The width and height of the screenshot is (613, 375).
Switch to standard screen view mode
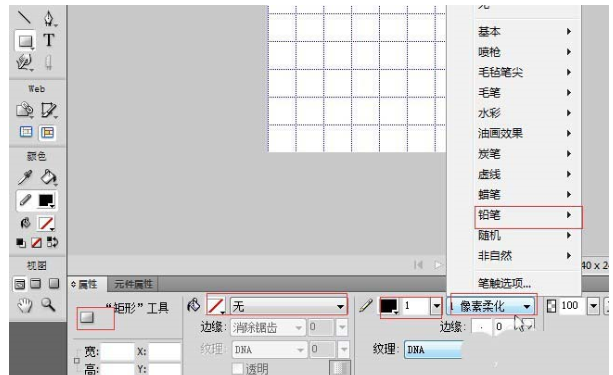20,284
